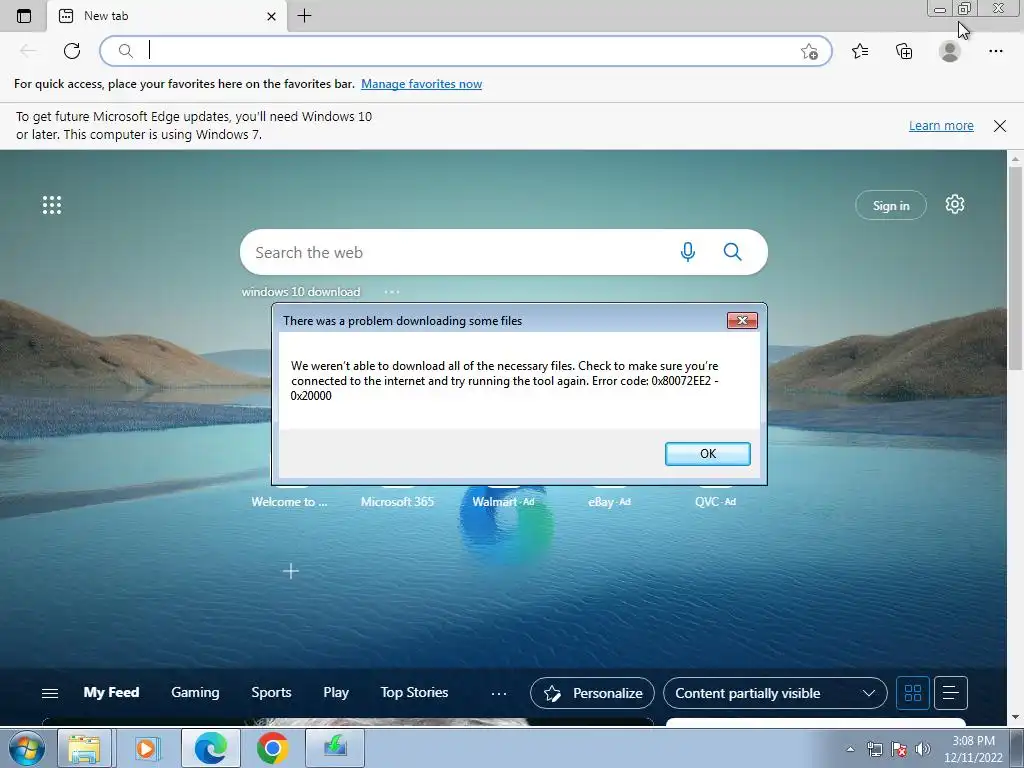This screenshot has height=768, width=1024.
Task: Dismiss the Windows 7 update notification bar
Action: tap(1000, 126)
